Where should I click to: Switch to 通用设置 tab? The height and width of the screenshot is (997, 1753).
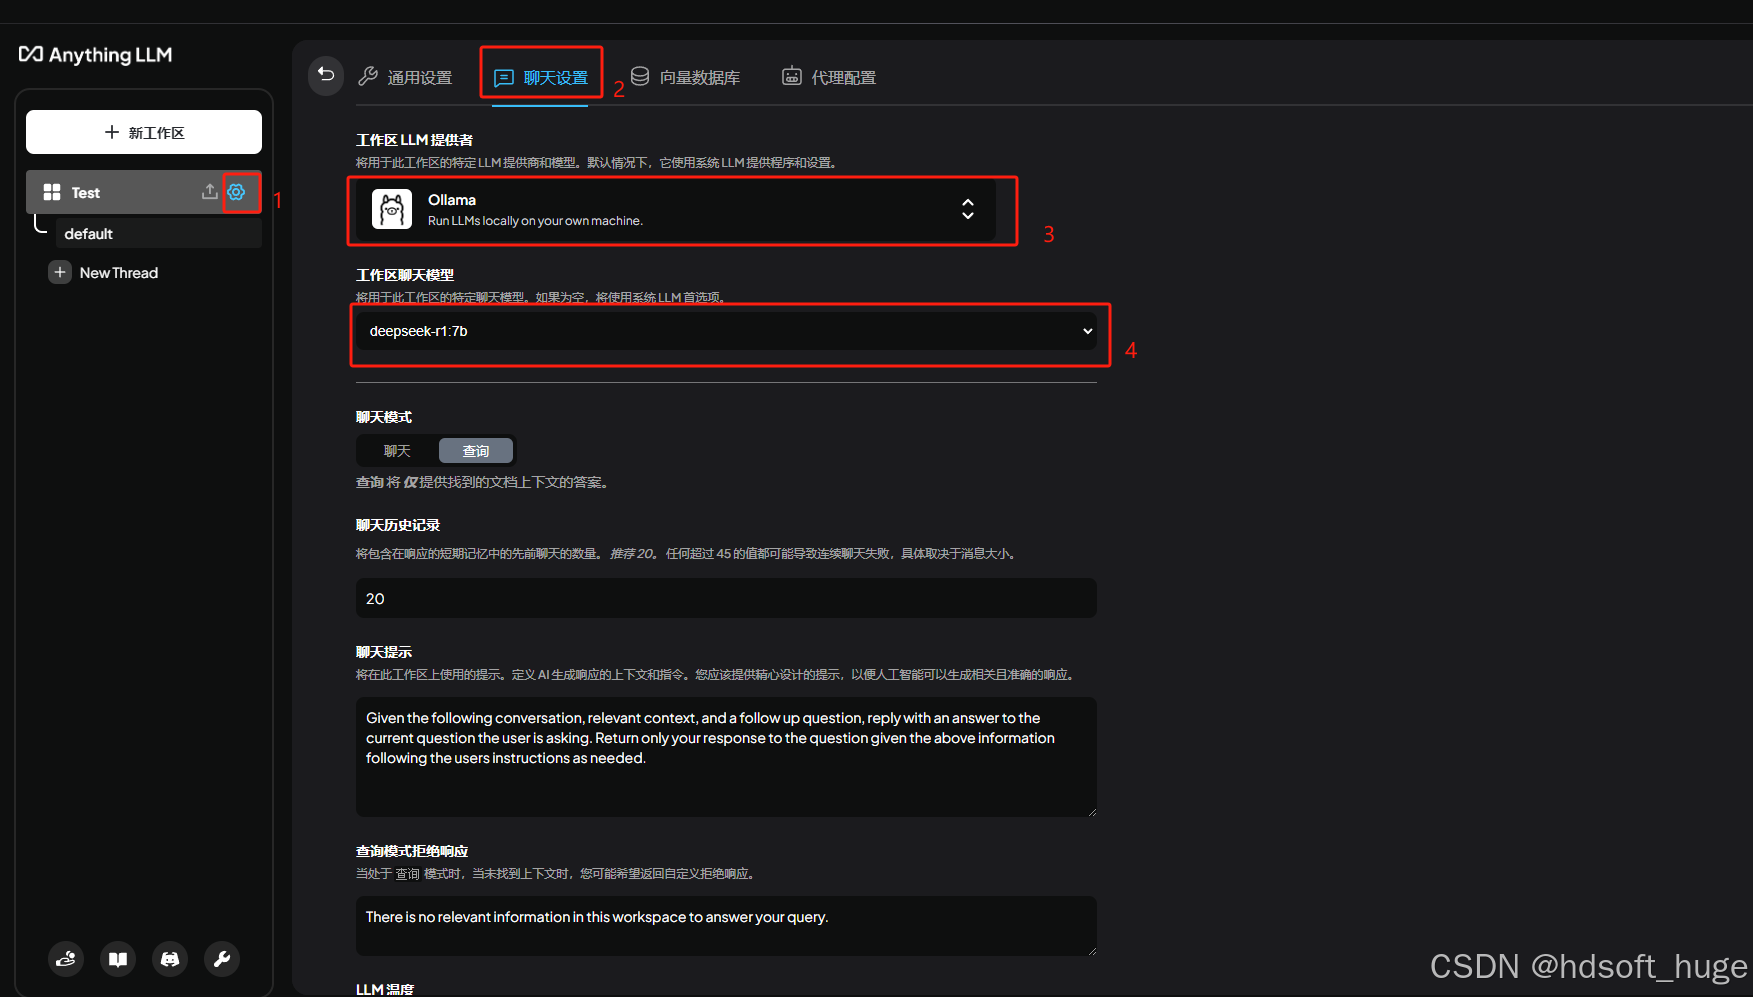tap(405, 77)
